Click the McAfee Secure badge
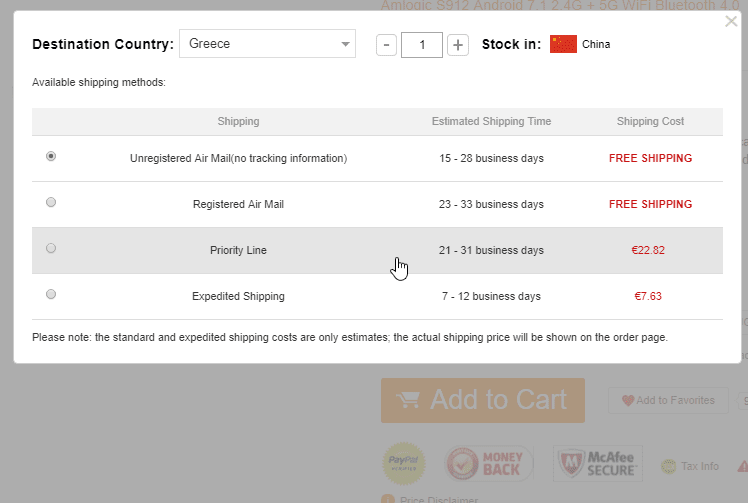Viewport: 748px width, 503px height. (597, 465)
